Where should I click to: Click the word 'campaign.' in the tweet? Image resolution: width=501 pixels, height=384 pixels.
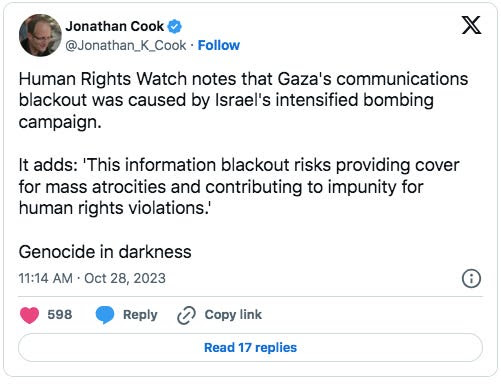tap(60, 122)
